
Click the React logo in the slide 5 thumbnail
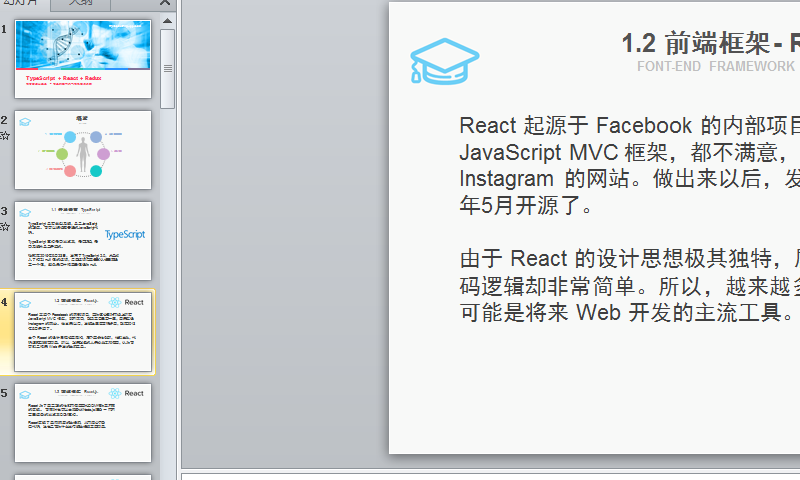coord(127,393)
